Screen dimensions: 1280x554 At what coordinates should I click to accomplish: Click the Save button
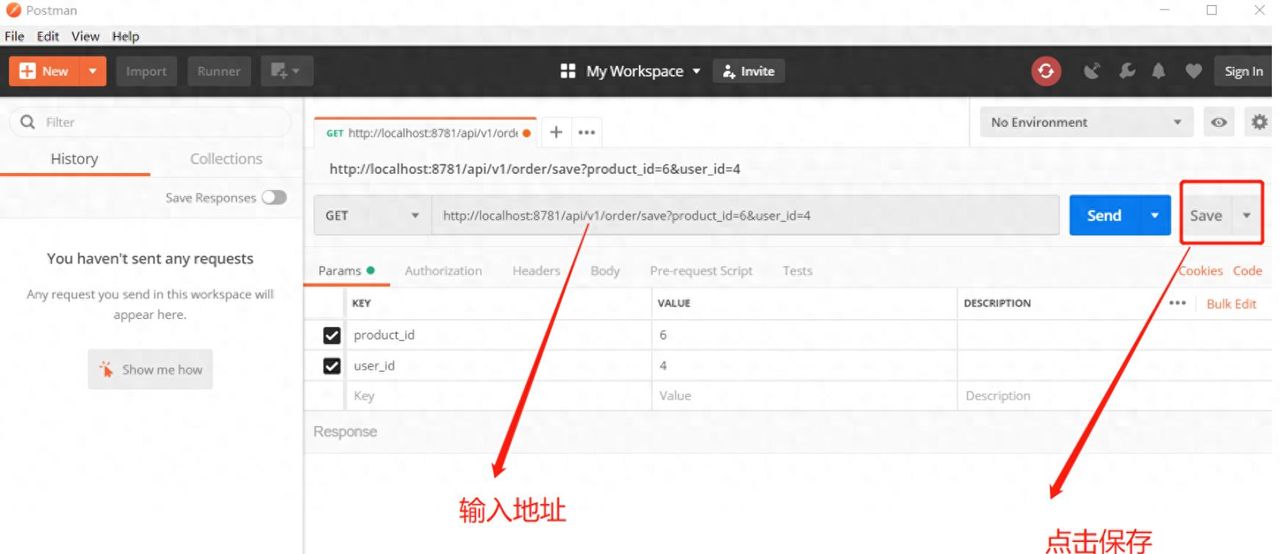coord(1206,215)
